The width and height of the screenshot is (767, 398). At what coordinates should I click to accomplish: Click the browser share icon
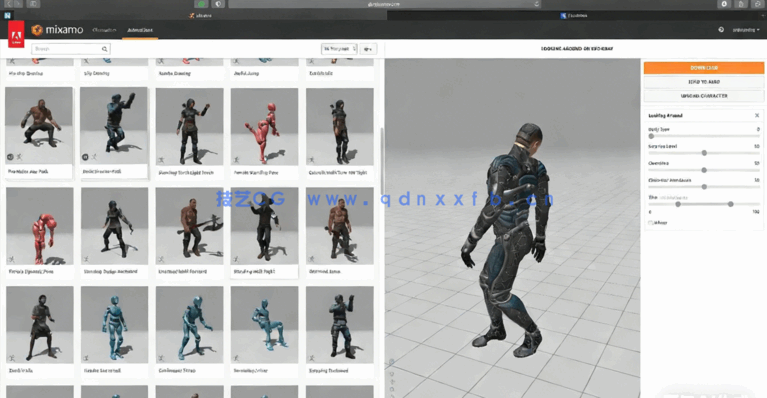point(742,4)
